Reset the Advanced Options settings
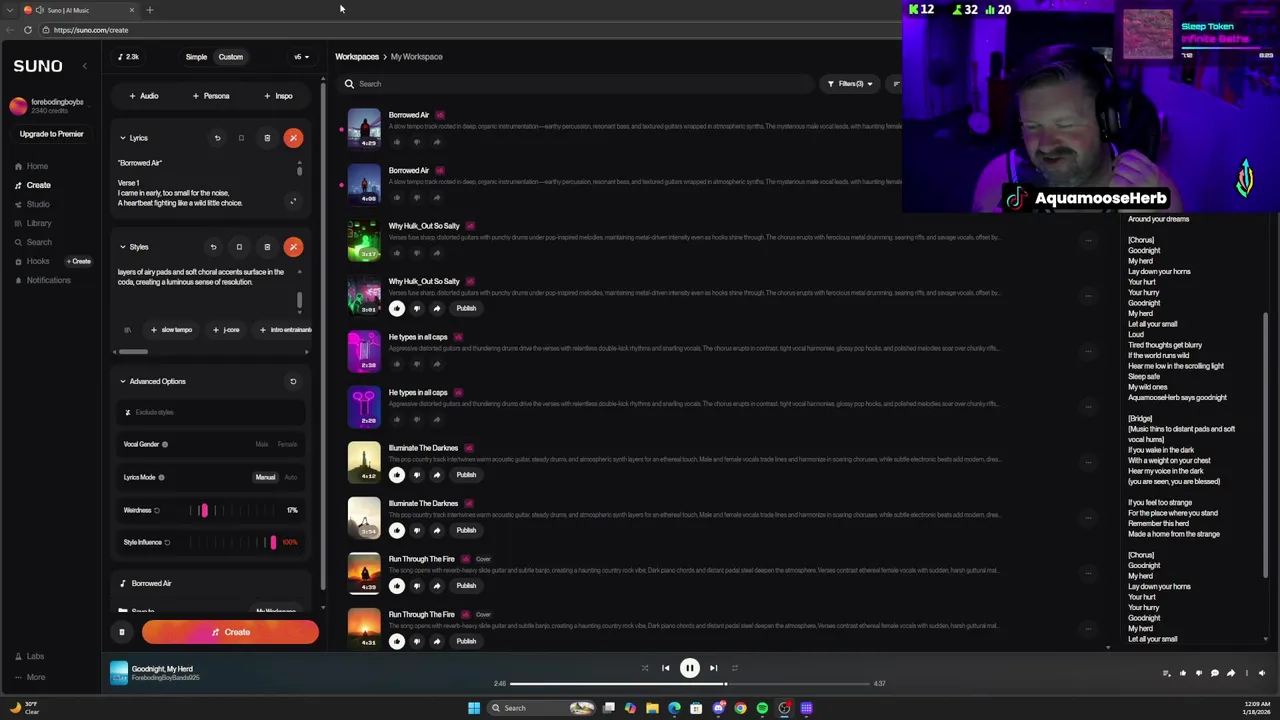The height and width of the screenshot is (720, 1280). click(x=293, y=381)
